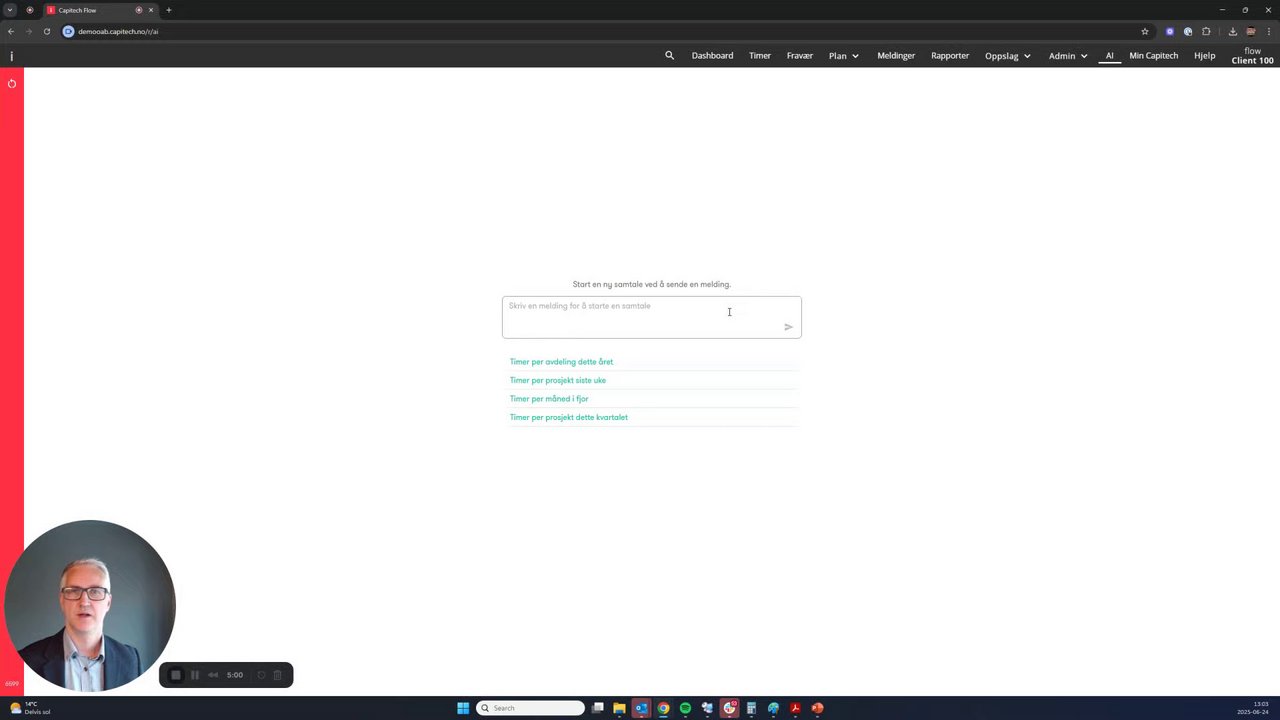Expand the Plan dropdown menu
This screenshot has width=1280, height=720.
pos(844,56)
